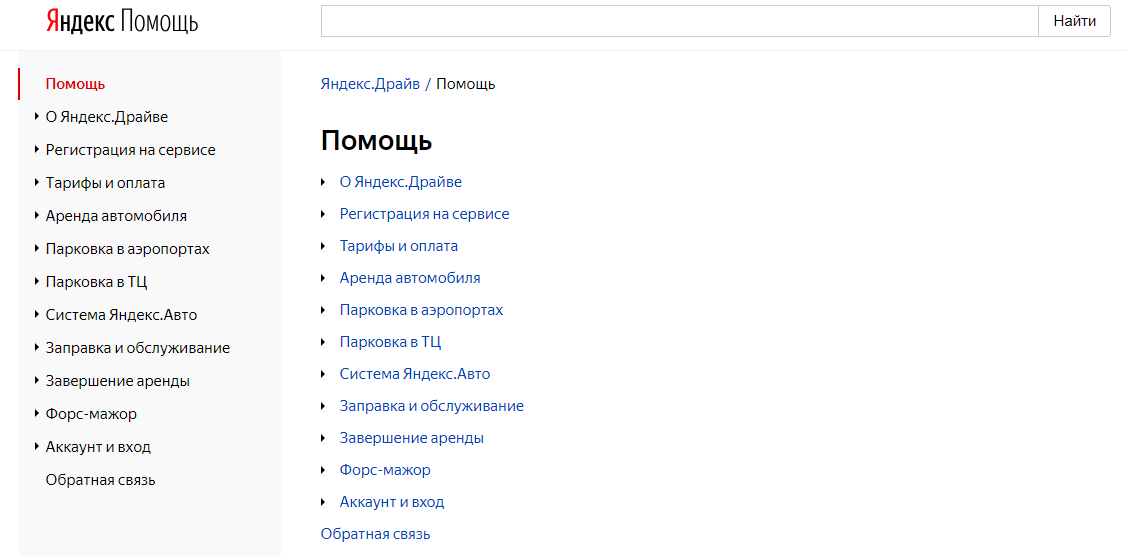The image size is (1127, 556).
Task: Follow the blue Обратная связь link
Action: (376, 534)
